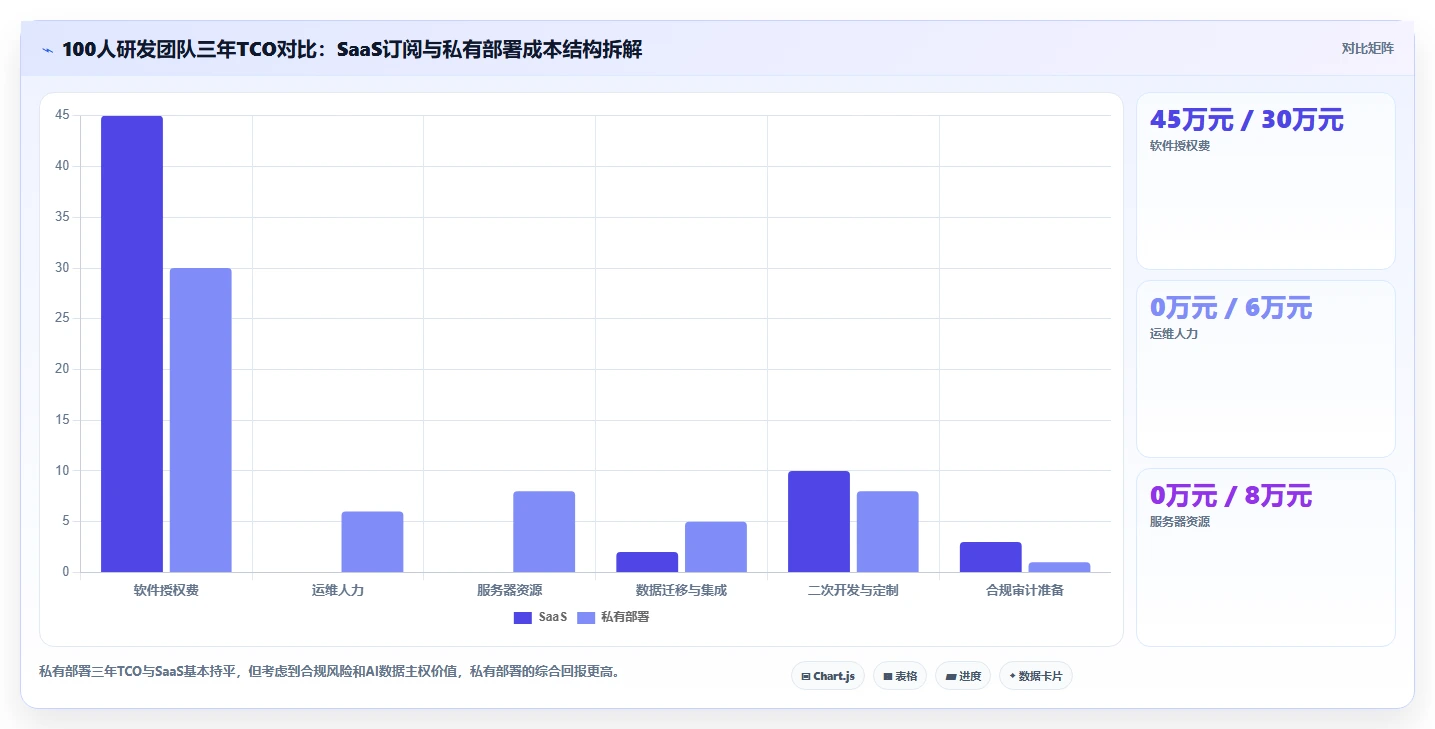Click the 二次开发与定制 x-axis label
The image size is (1435, 729).
tap(853, 590)
